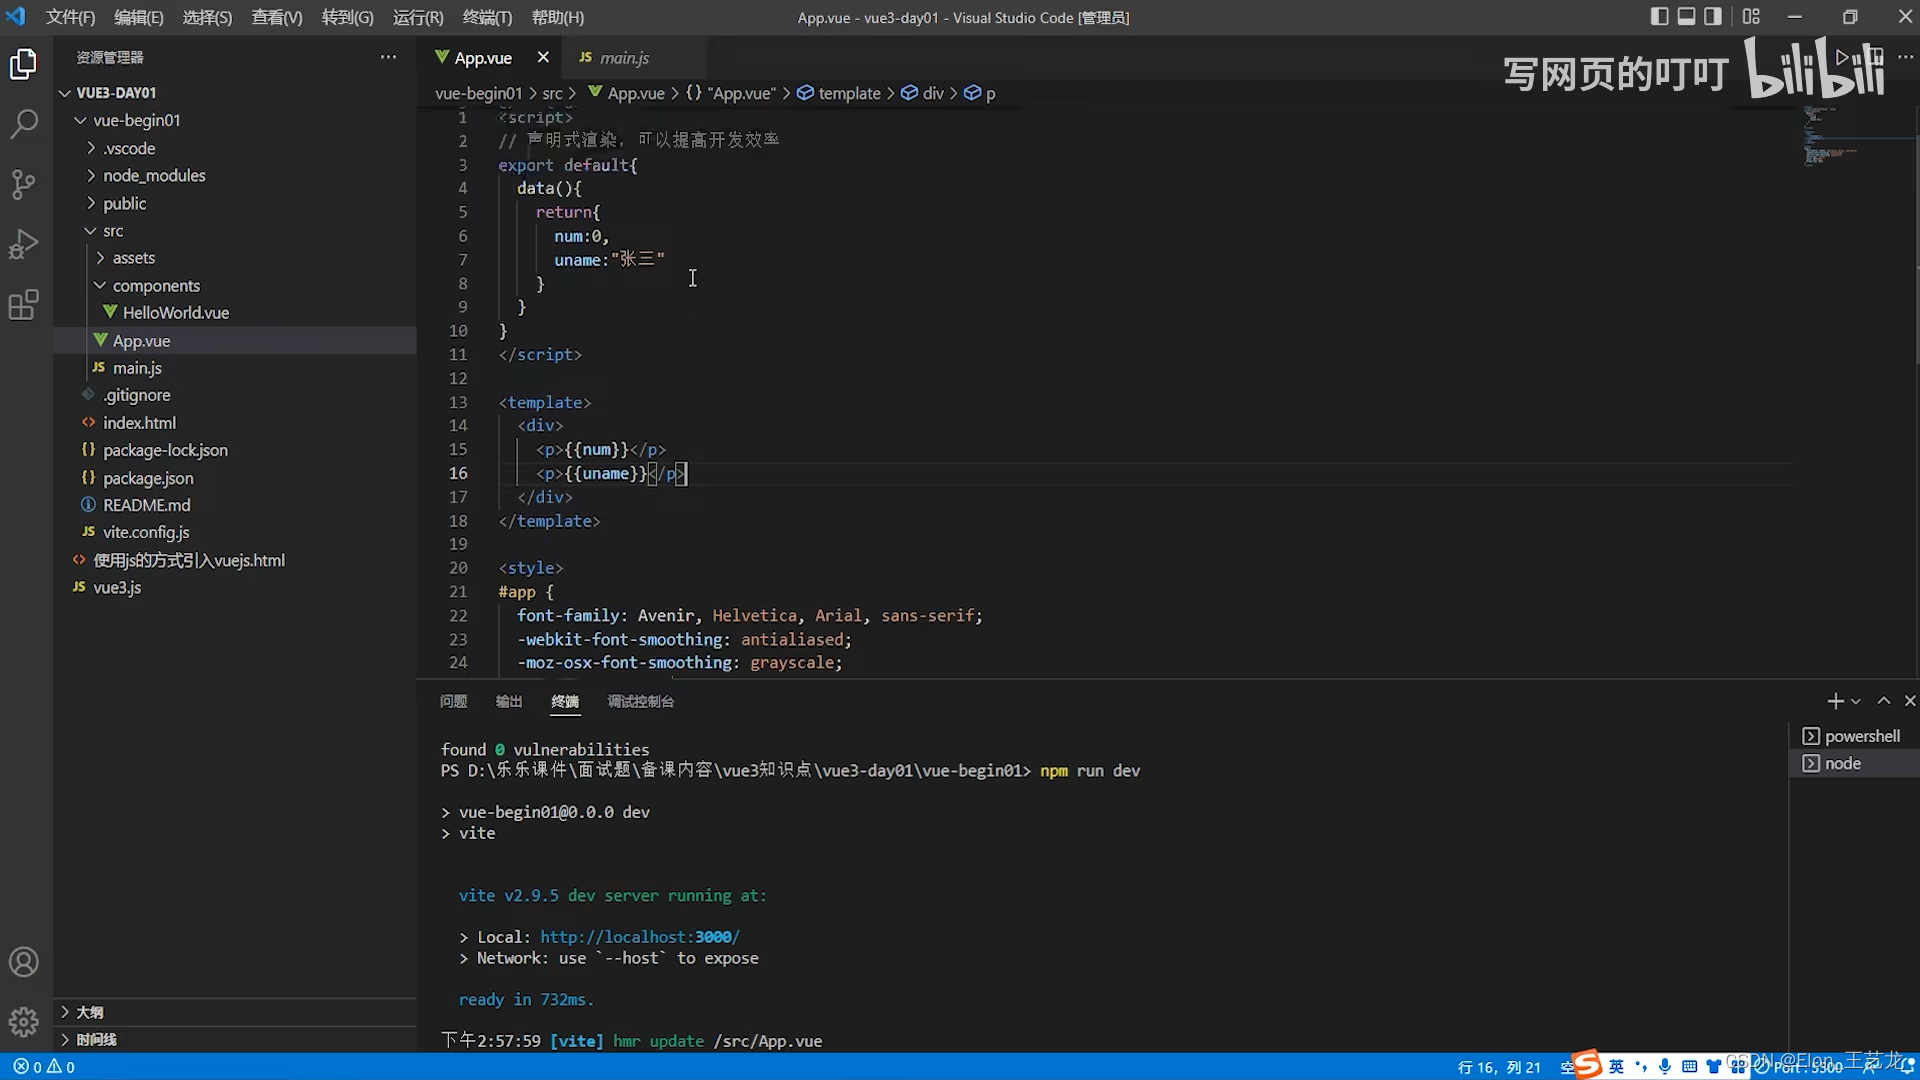Open the 文件(F) menu
1920x1080 pixels.
click(70, 17)
